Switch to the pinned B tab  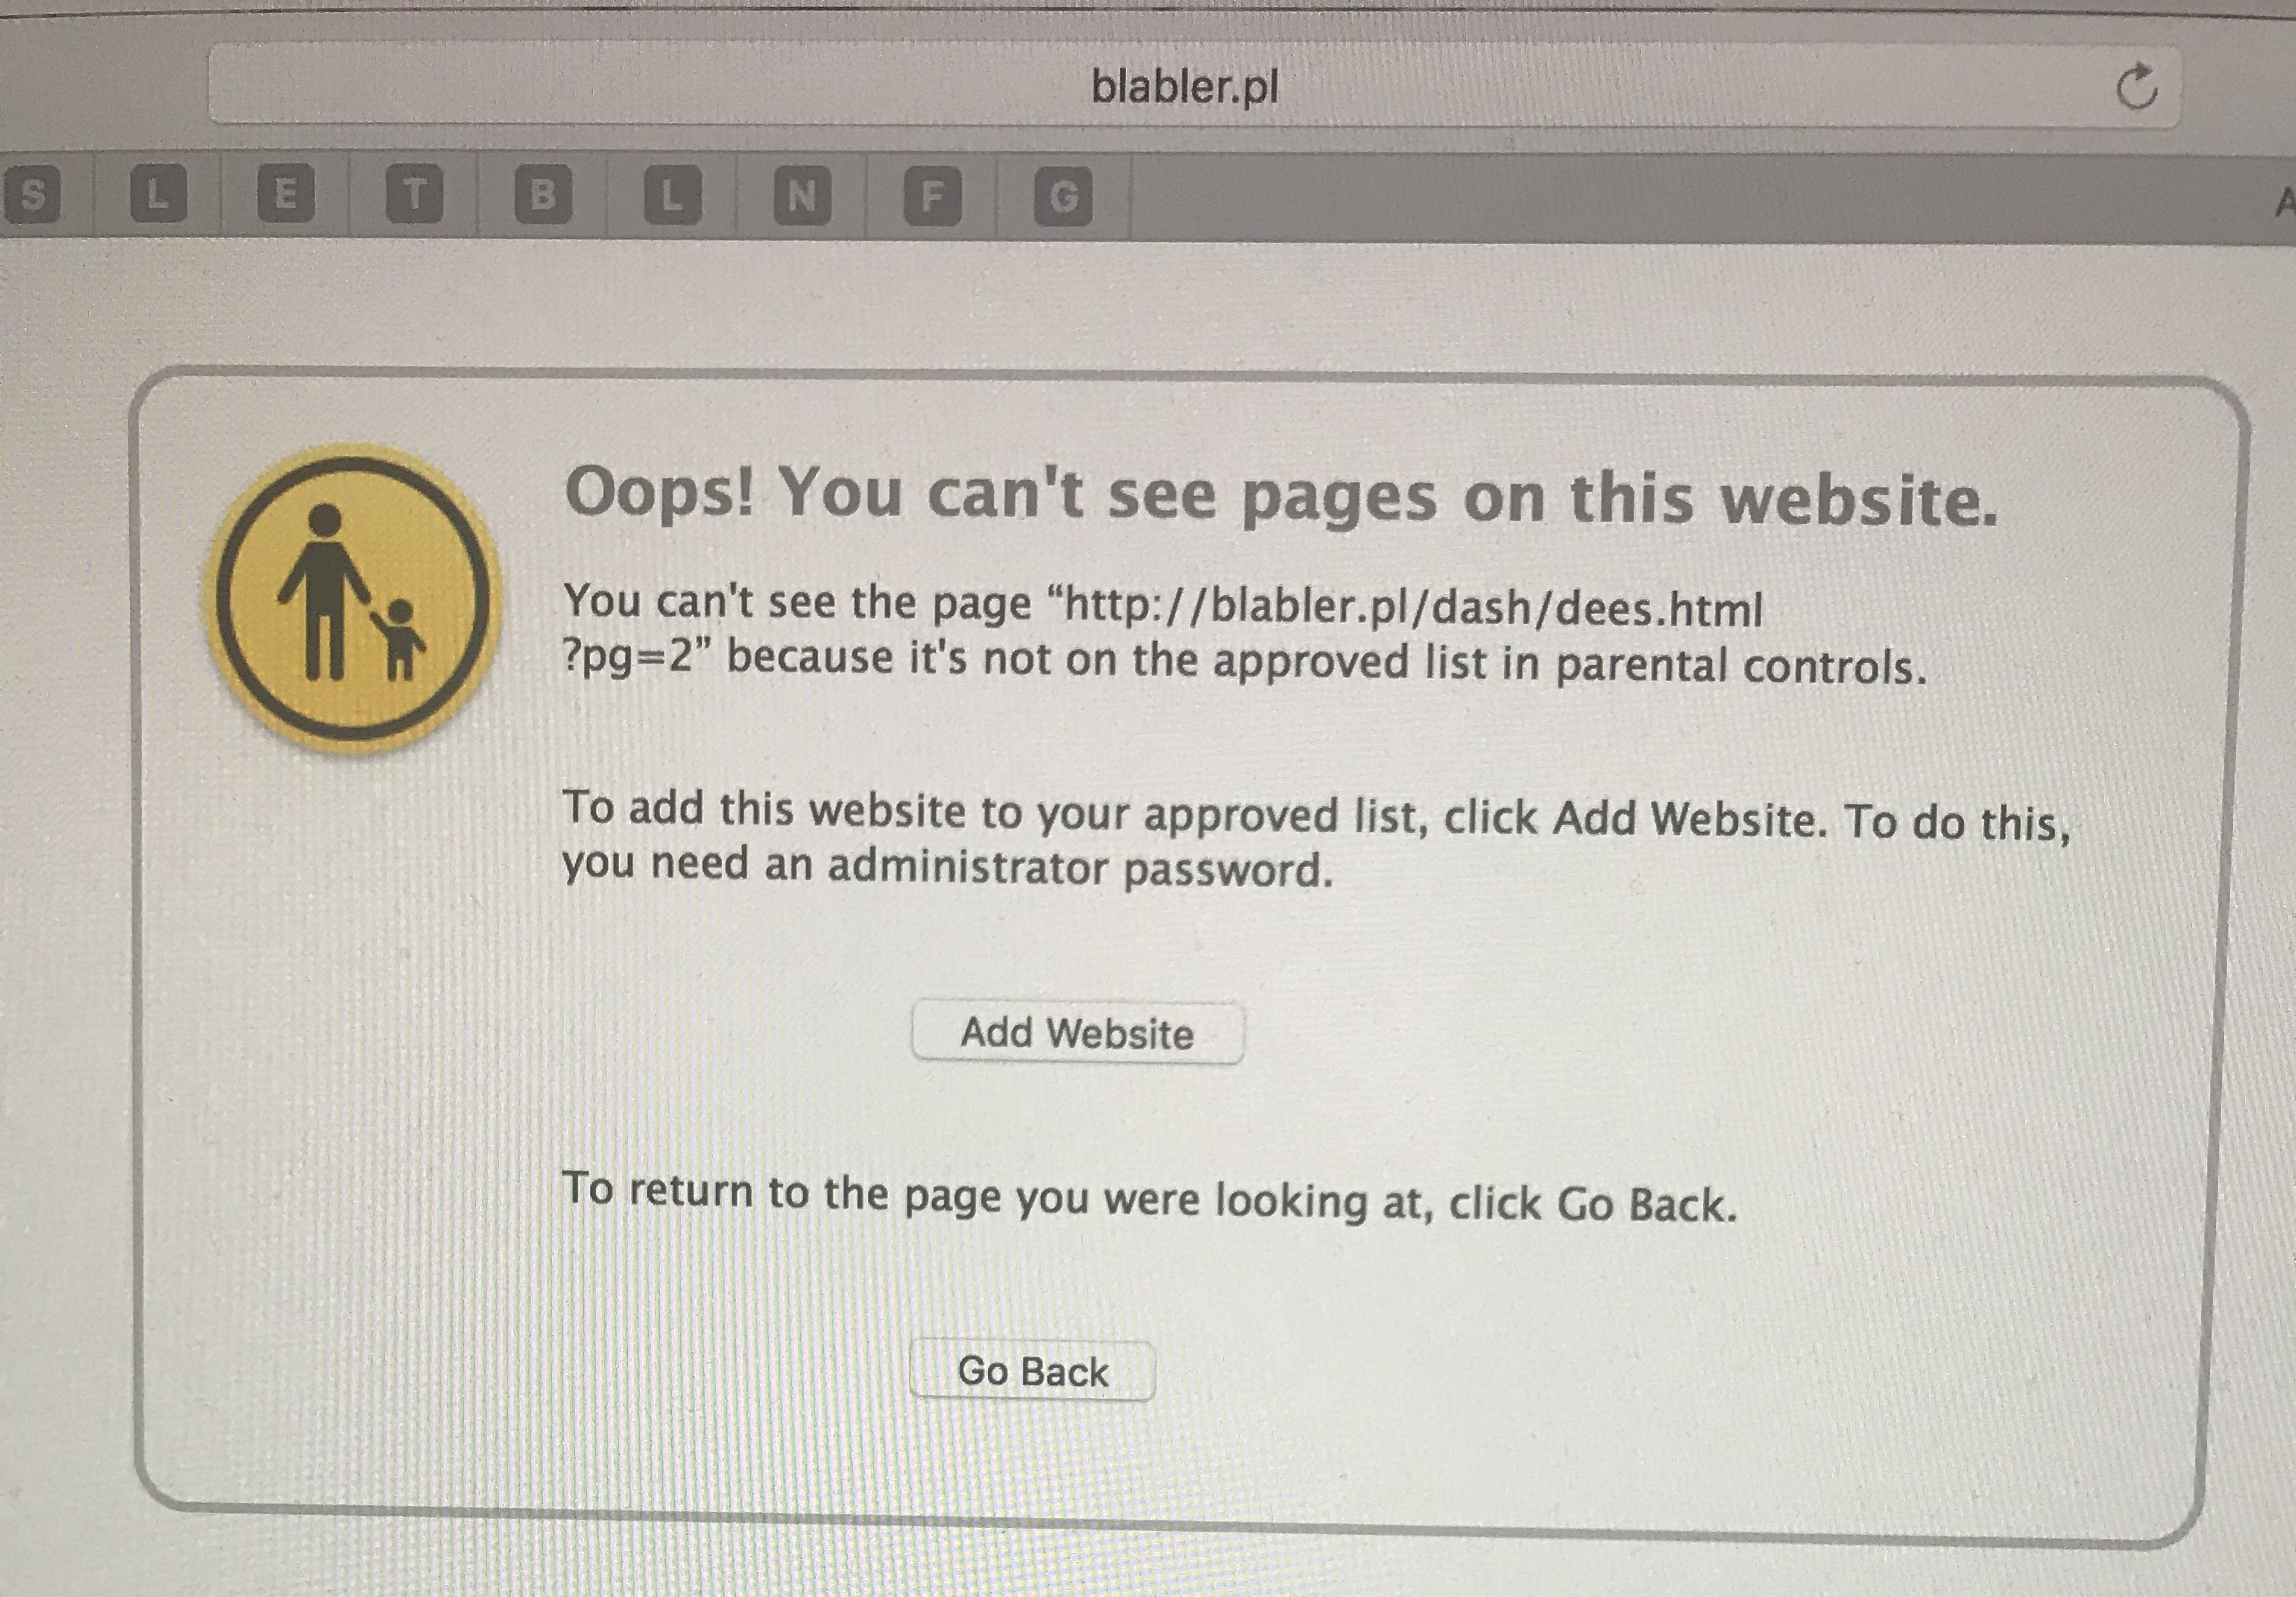(x=543, y=194)
